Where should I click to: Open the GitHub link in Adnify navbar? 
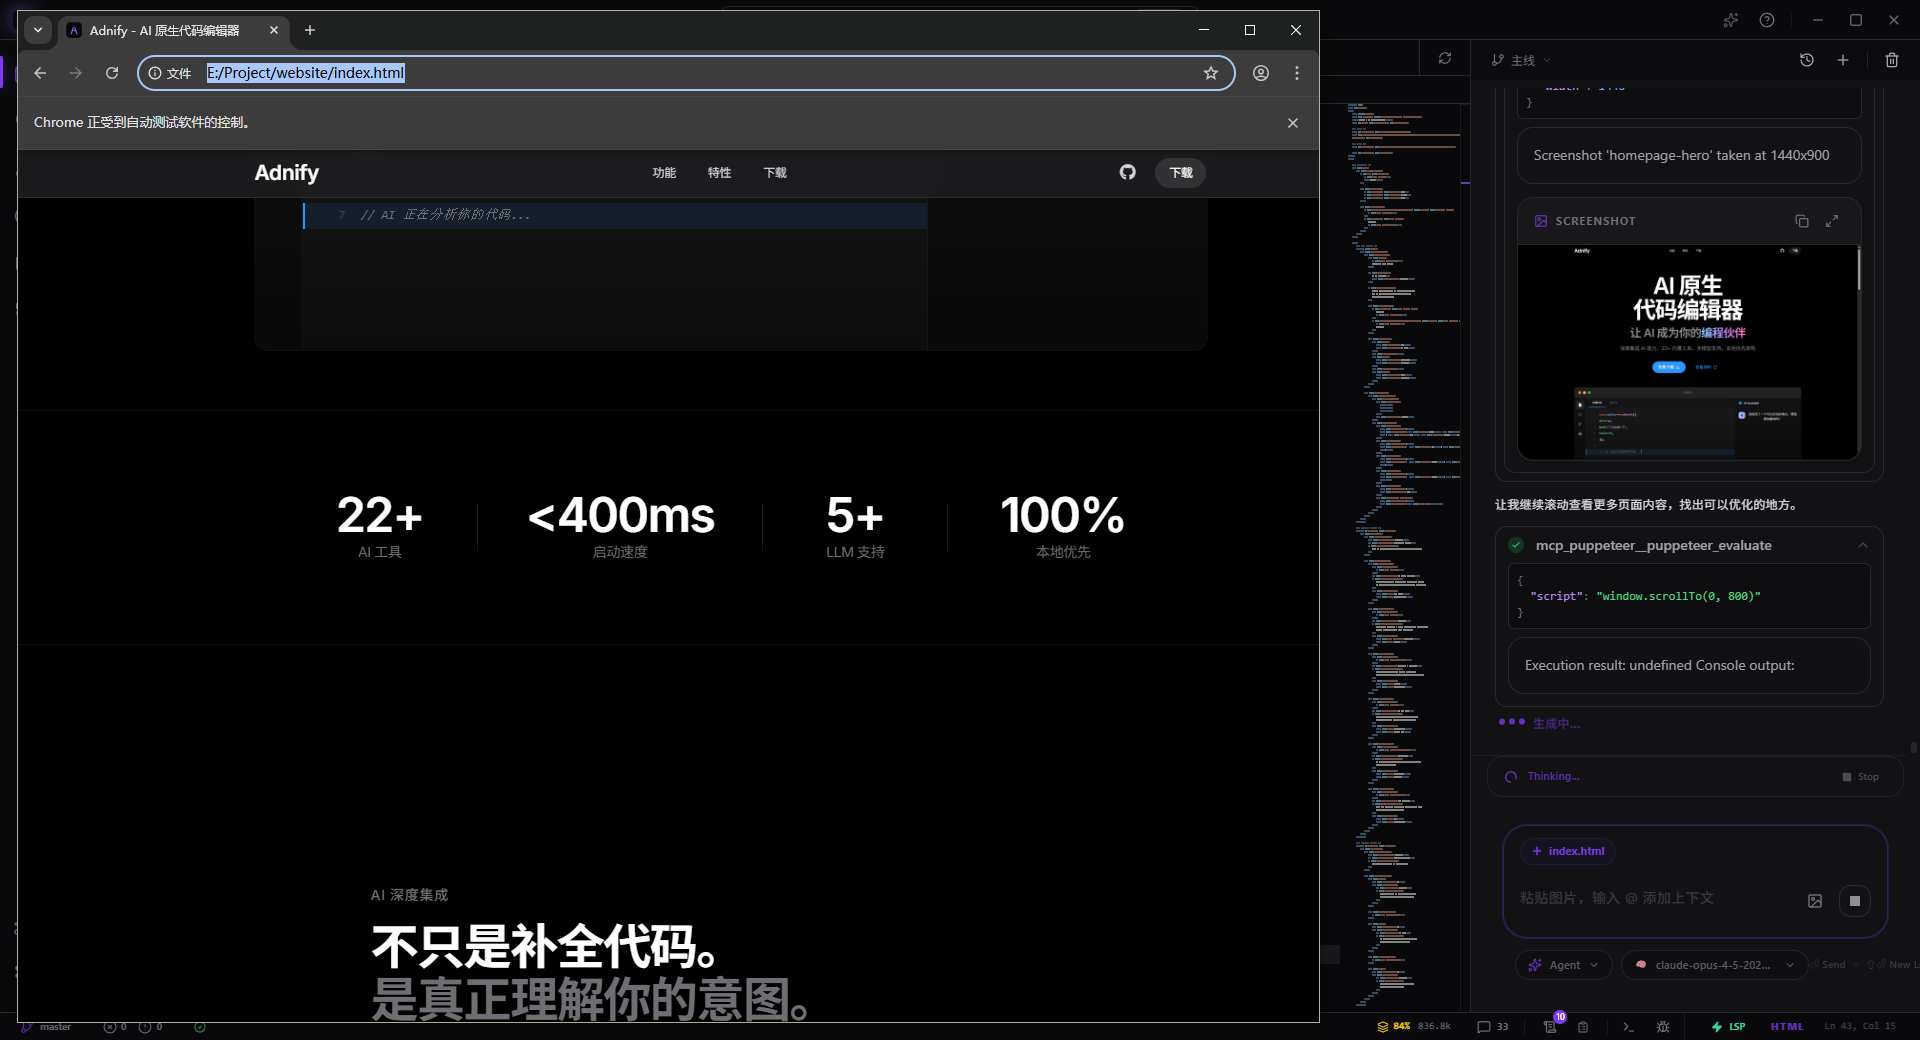coord(1128,173)
